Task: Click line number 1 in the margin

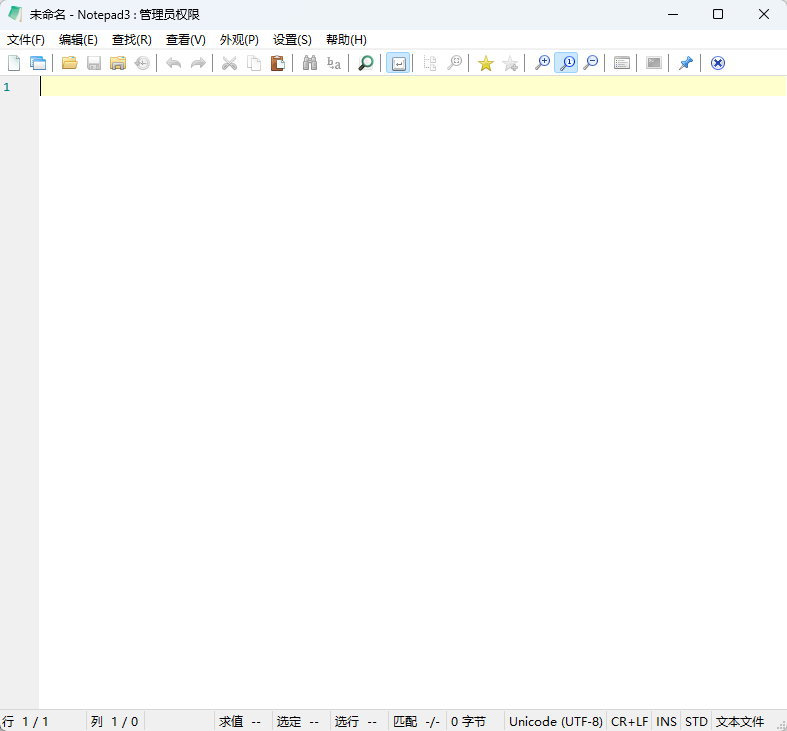Action: pyautogui.click(x=7, y=87)
